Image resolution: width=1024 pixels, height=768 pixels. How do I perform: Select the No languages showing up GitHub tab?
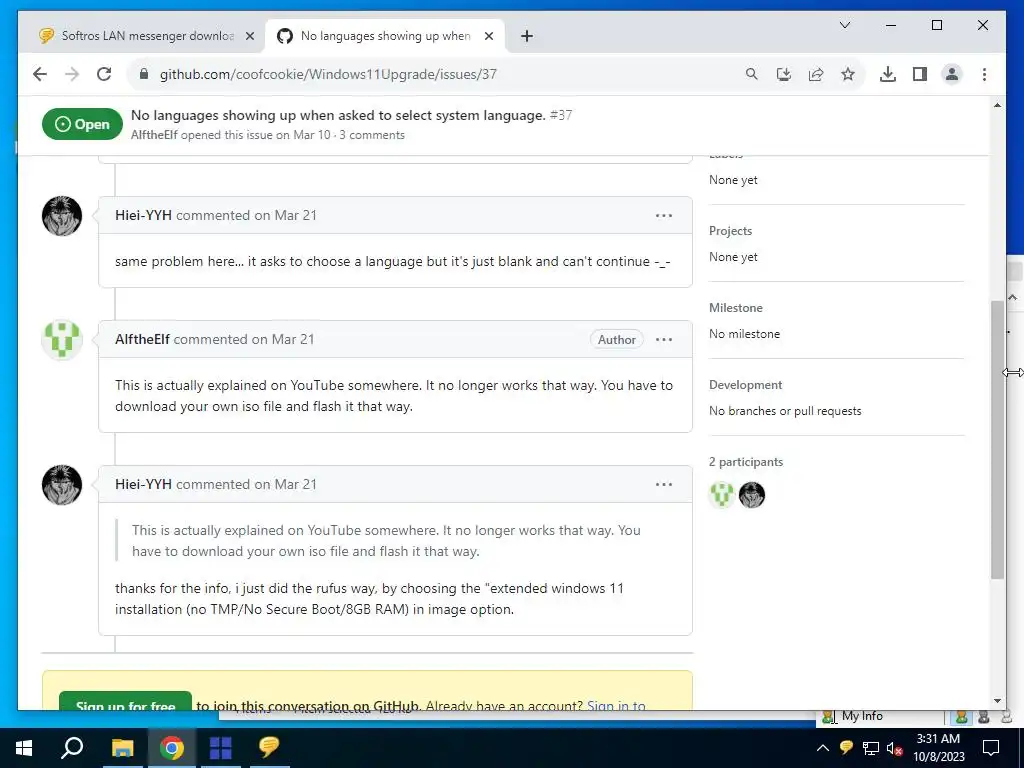point(385,36)
